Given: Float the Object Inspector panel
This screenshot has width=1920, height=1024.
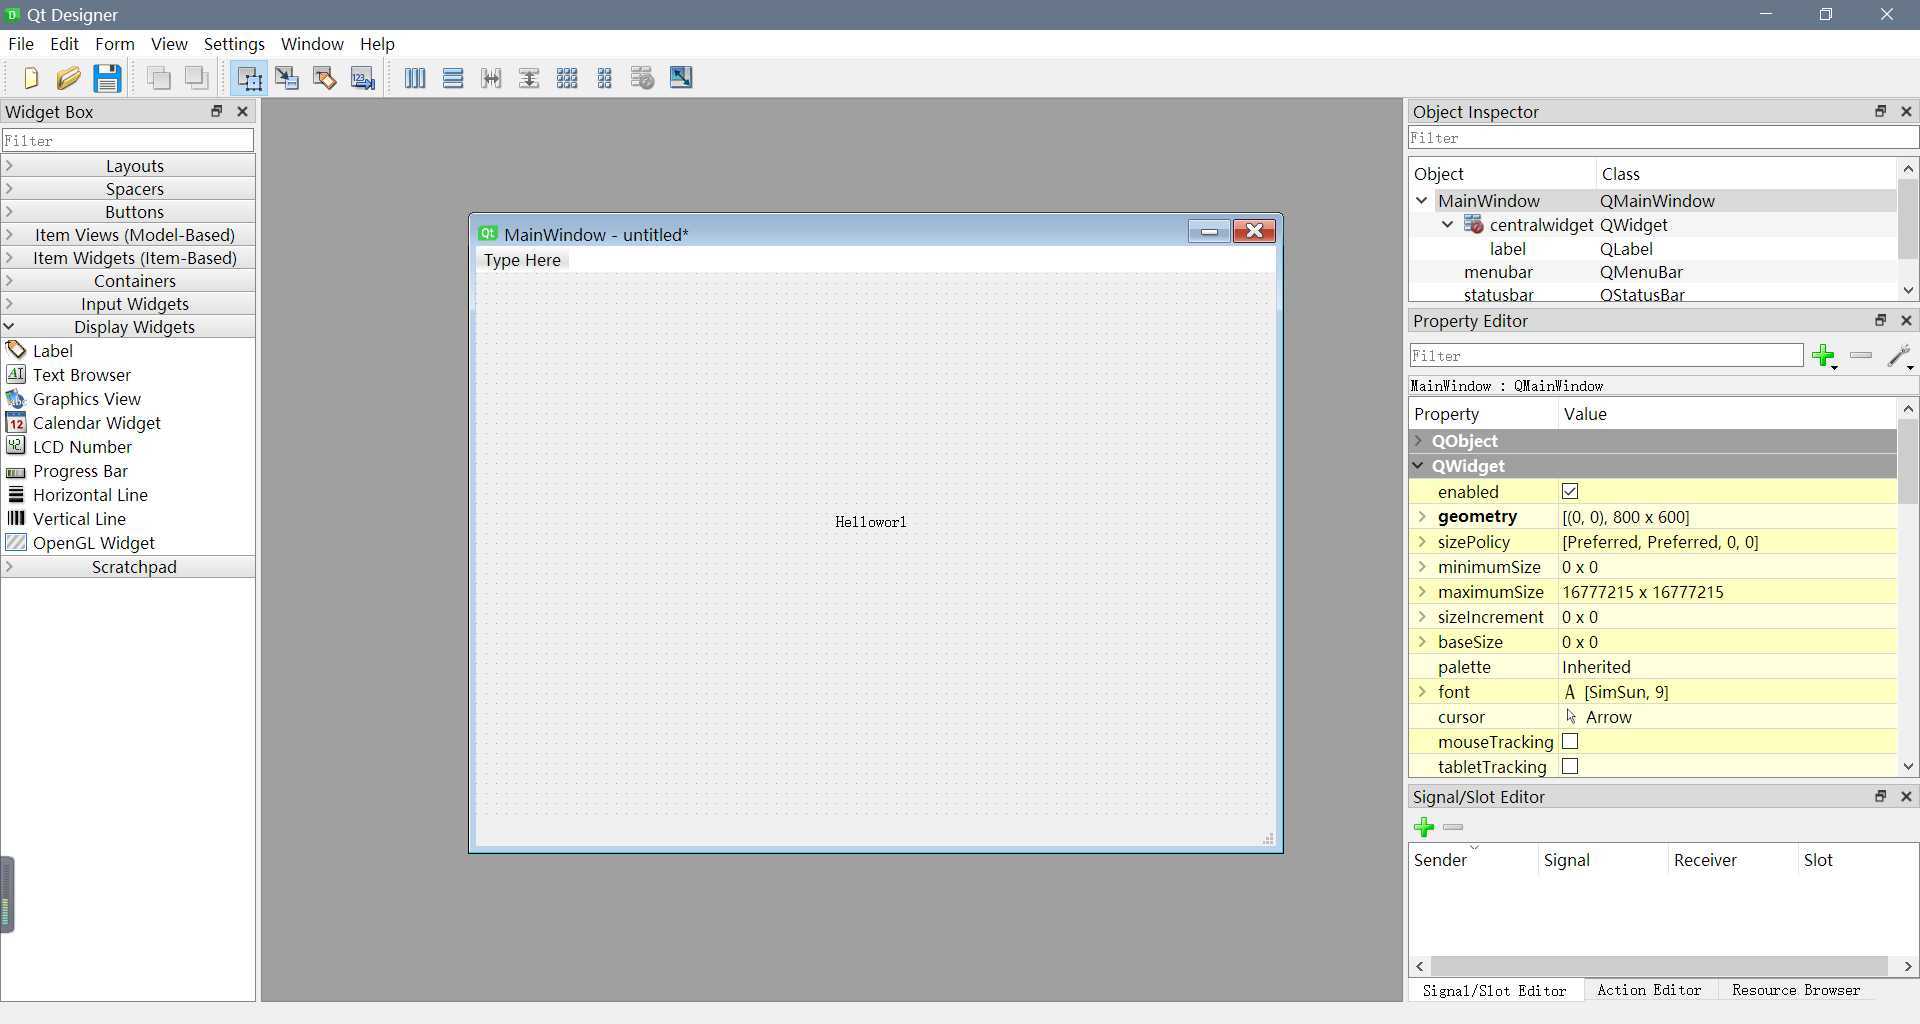Looking at the screenshot, I should pos(1880,111).
